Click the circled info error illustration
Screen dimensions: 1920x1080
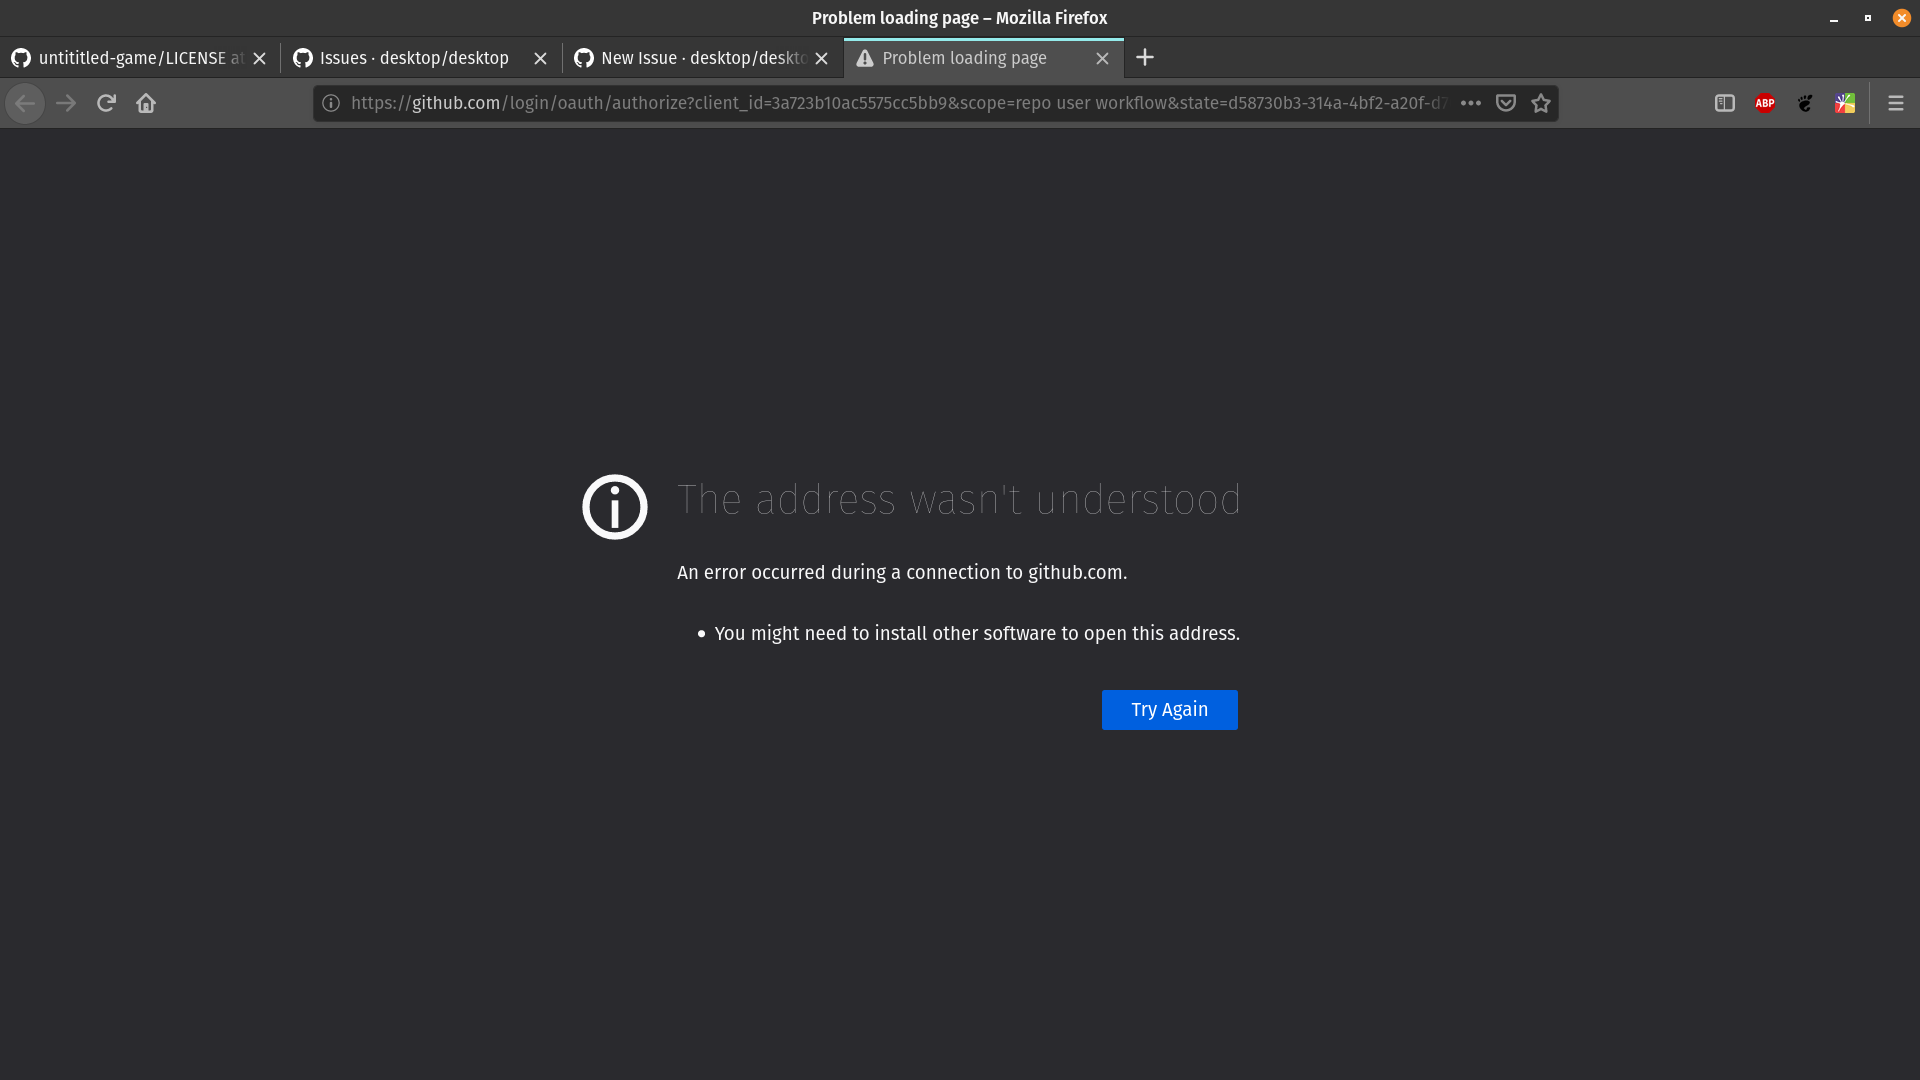[614, 506]
